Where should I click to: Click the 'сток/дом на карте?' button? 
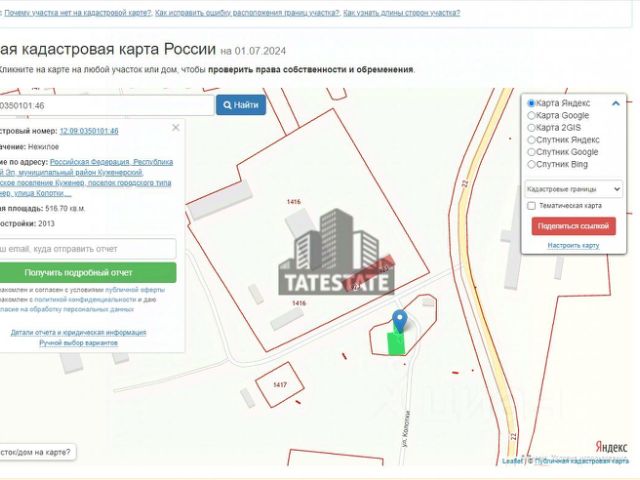coord(37,452)
